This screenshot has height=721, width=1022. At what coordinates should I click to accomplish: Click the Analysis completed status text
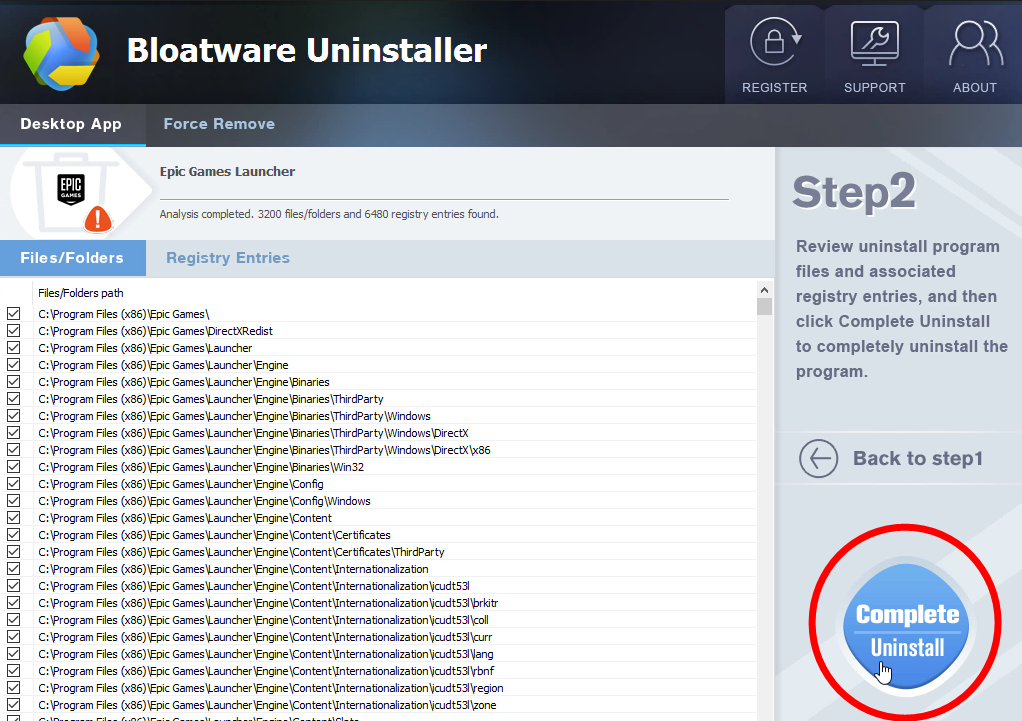point(329,214)
